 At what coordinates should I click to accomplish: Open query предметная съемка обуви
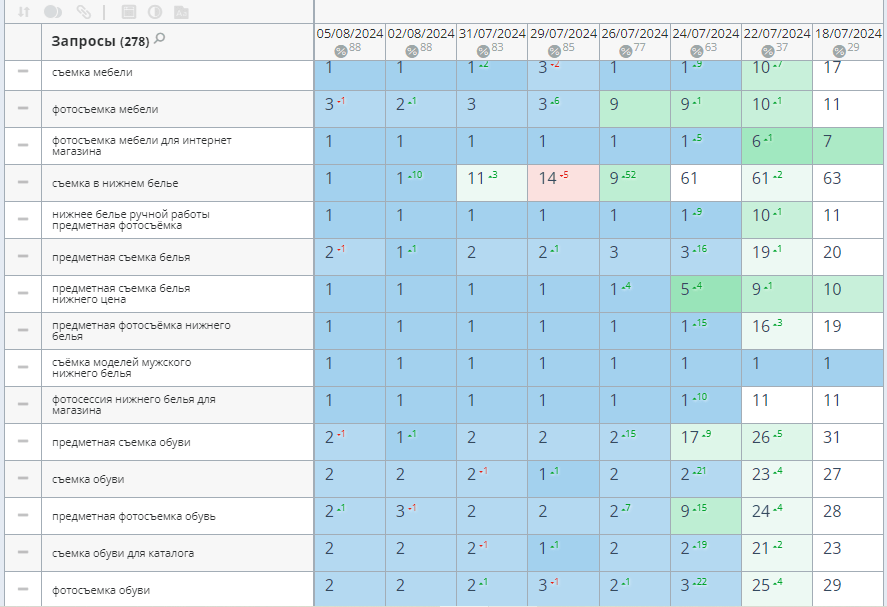(121, 442)
